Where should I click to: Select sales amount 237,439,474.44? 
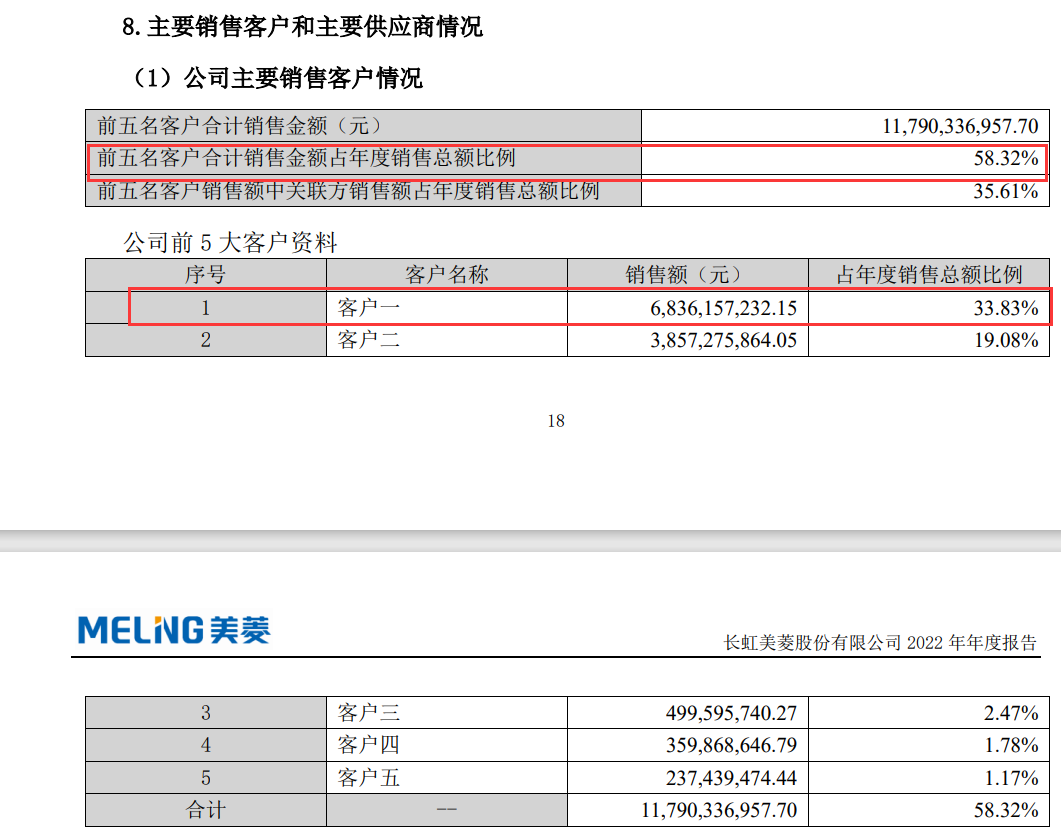(731, 778)
